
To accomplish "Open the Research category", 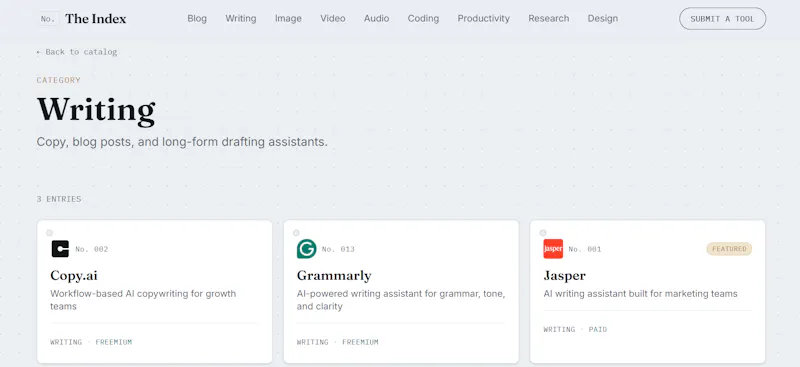I will point(548,18).
